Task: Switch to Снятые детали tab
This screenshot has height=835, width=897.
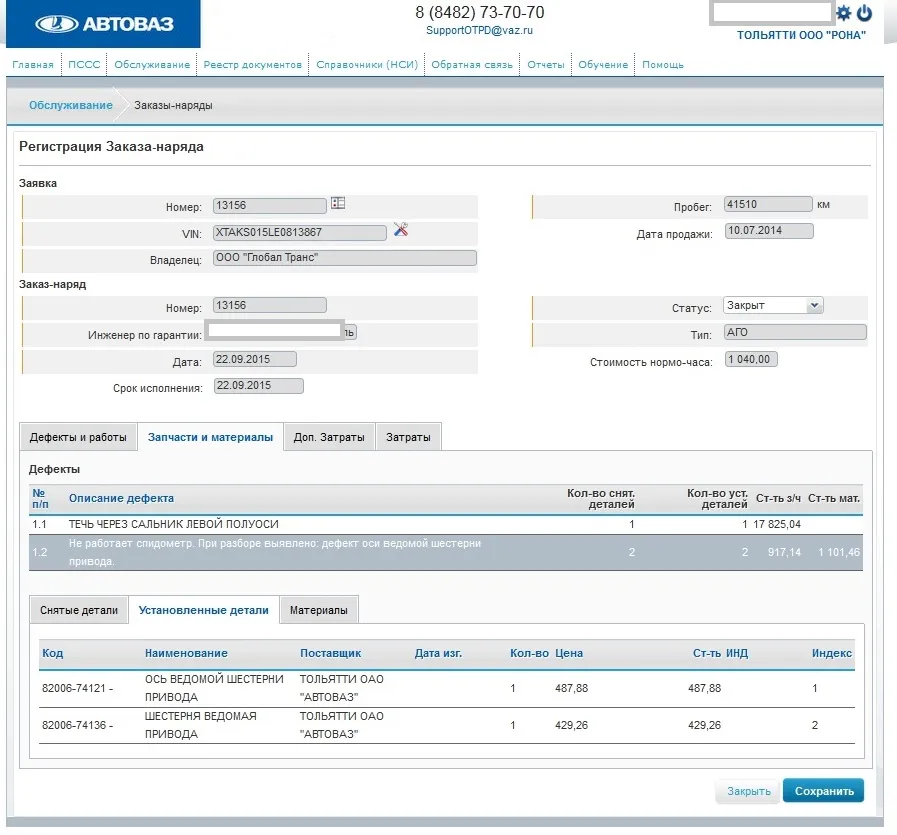Action: 79,610
